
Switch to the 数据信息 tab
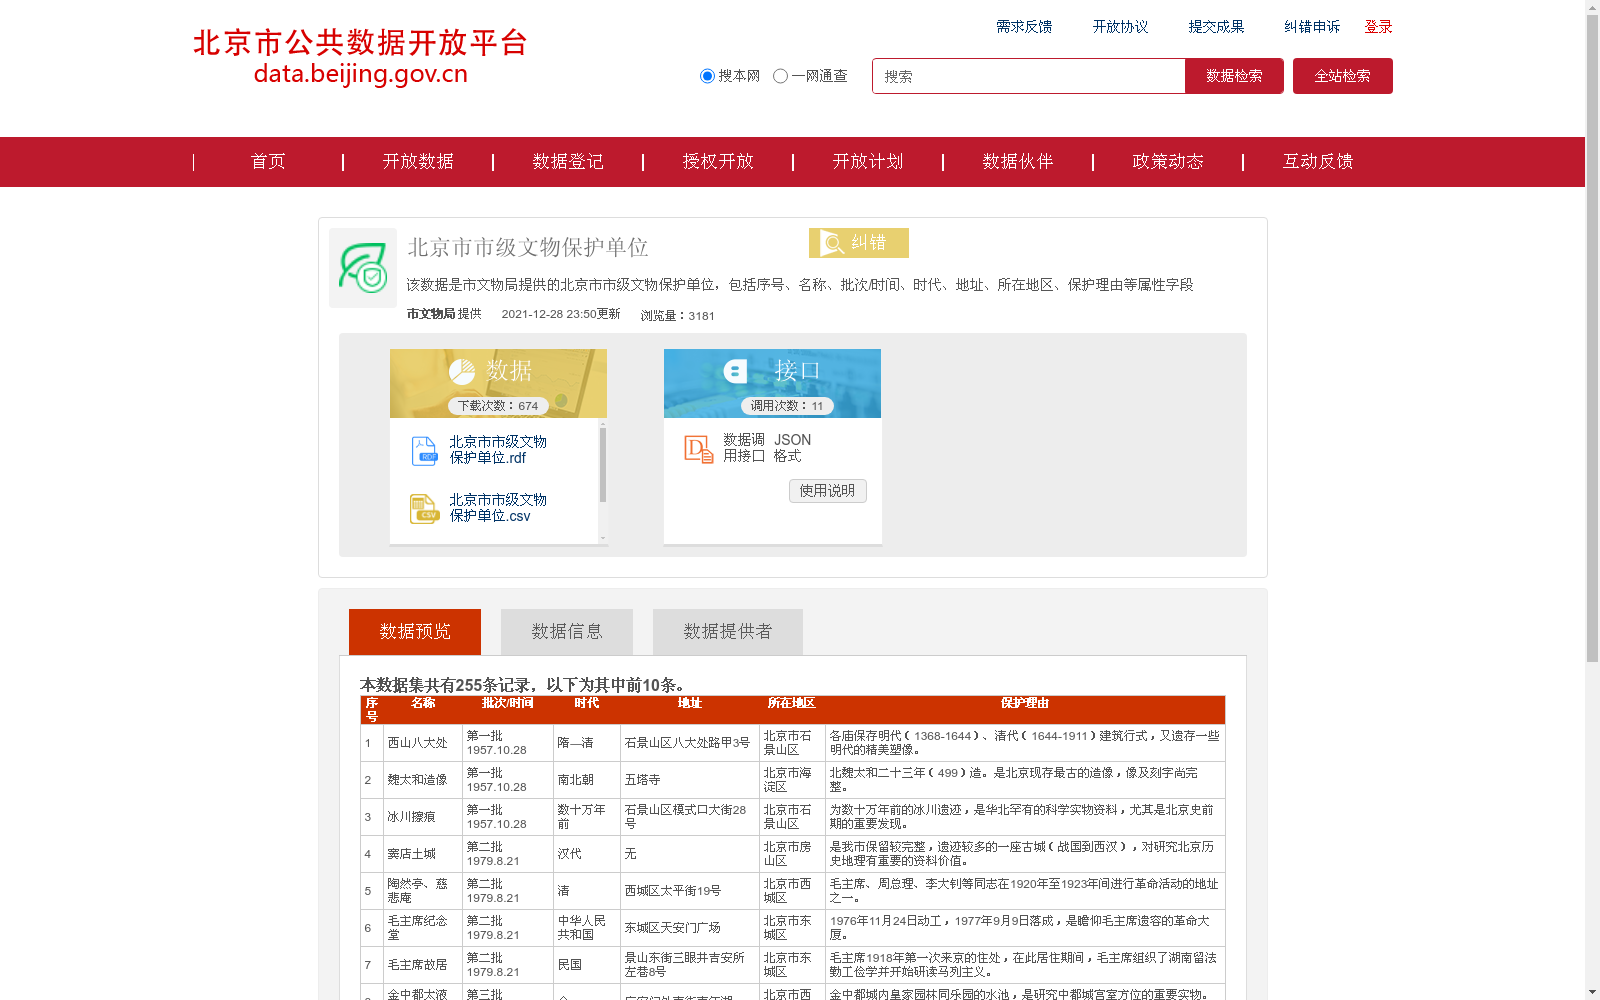tap(566, 631)
